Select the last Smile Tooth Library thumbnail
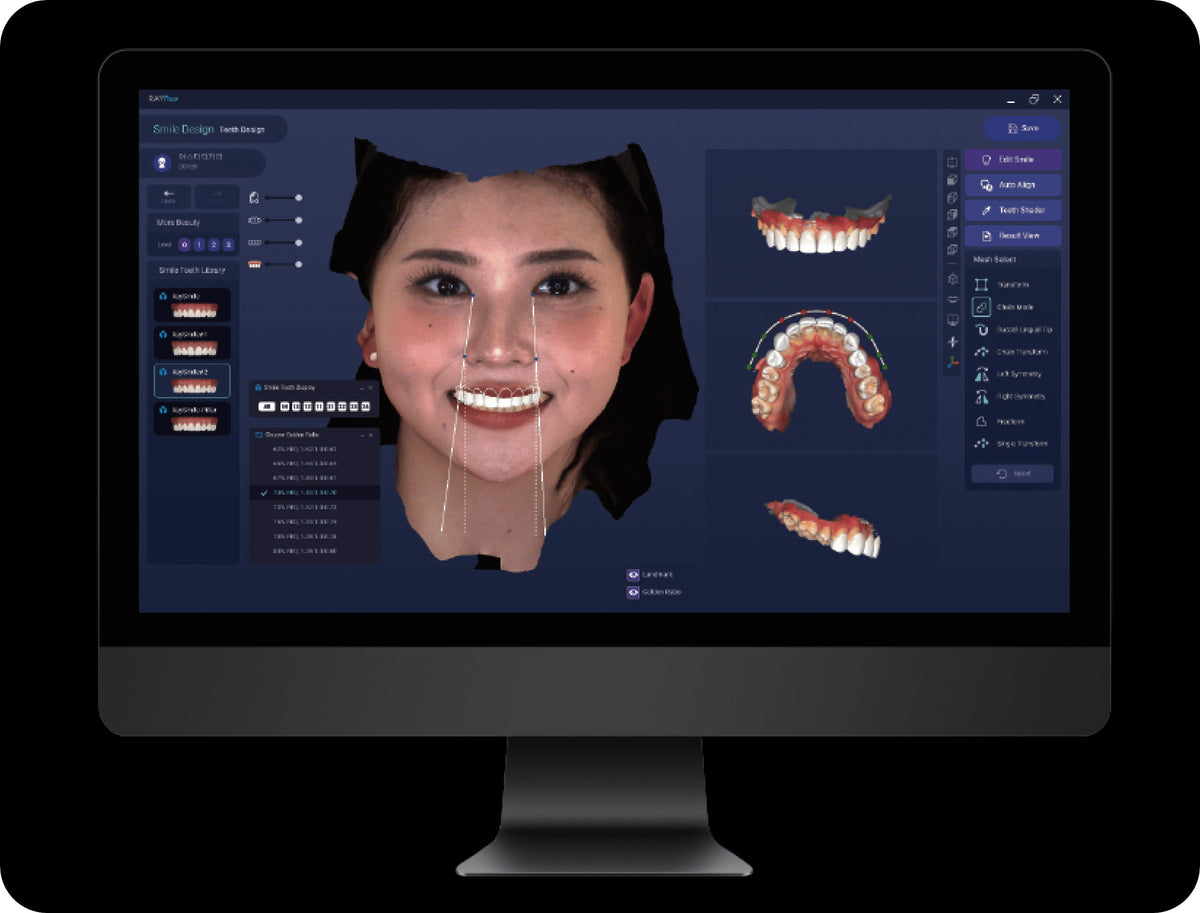The height and width of the screenshot is (913, 1200). click(192, 418)
